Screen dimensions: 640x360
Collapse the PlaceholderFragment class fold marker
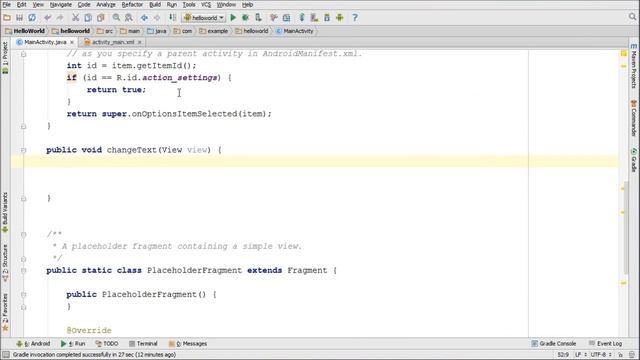[23, 271]
